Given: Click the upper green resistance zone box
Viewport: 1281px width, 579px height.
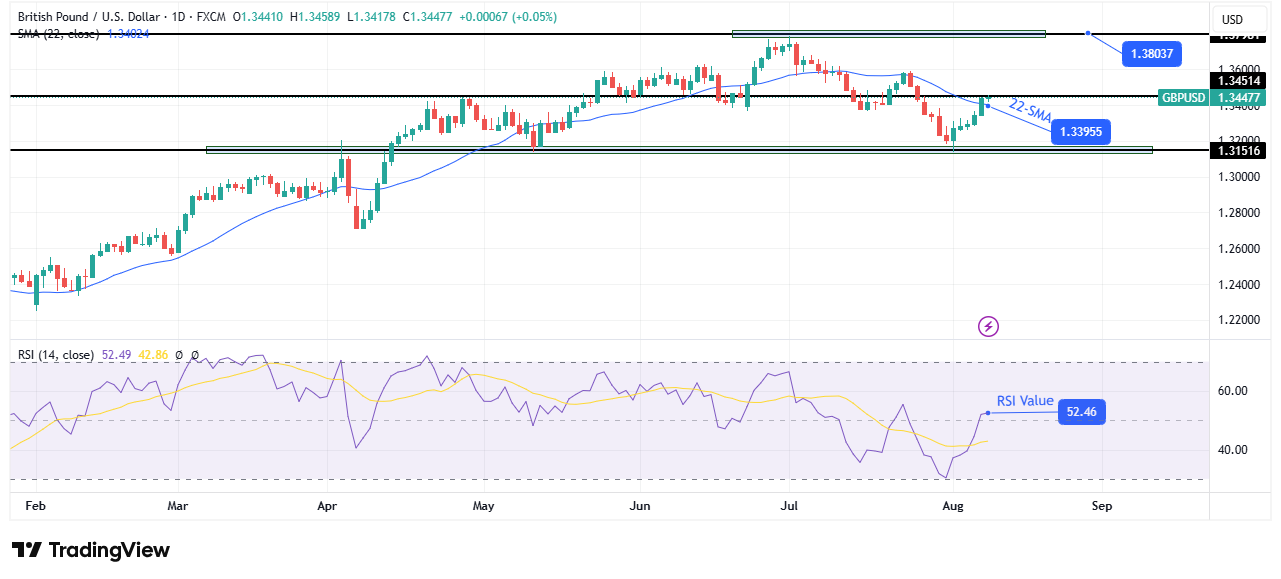Looking at the screenshot, I should [887, 33].
